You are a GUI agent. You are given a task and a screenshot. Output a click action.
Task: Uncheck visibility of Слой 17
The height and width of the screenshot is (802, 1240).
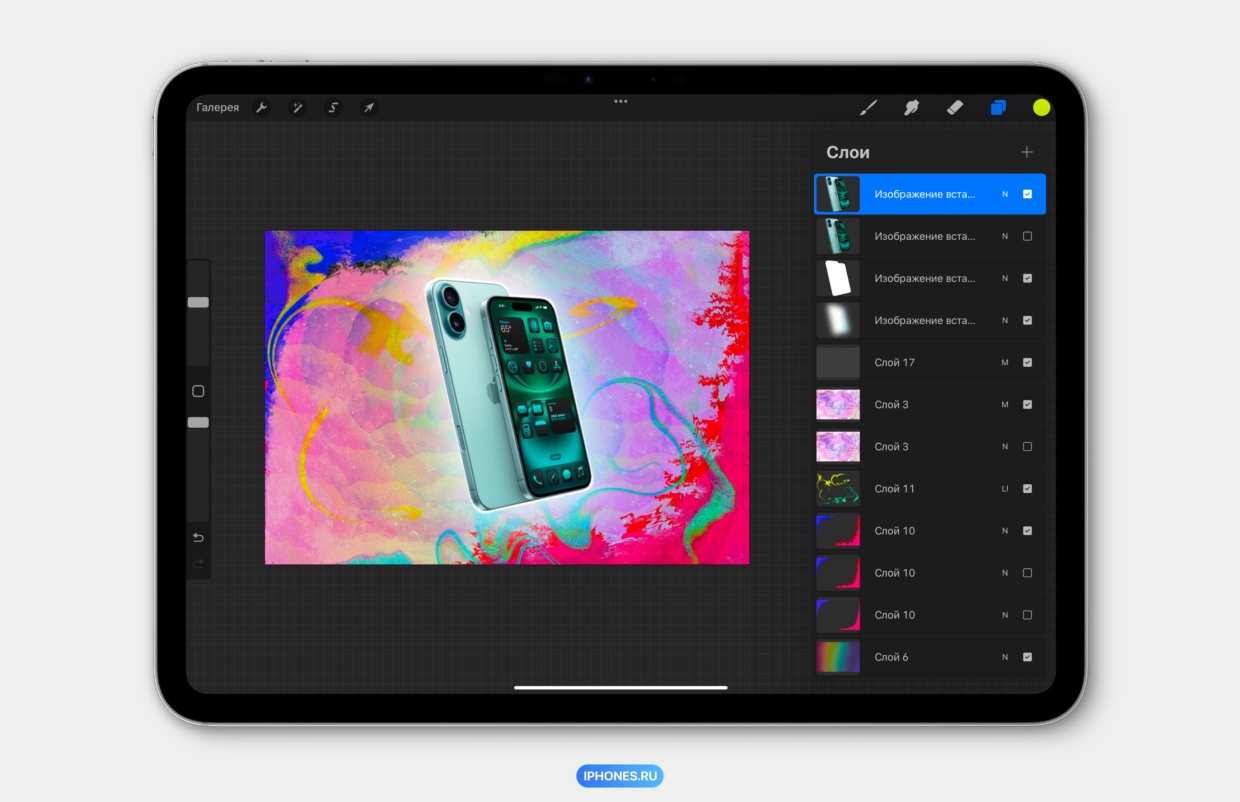[x=1027, y=362]
